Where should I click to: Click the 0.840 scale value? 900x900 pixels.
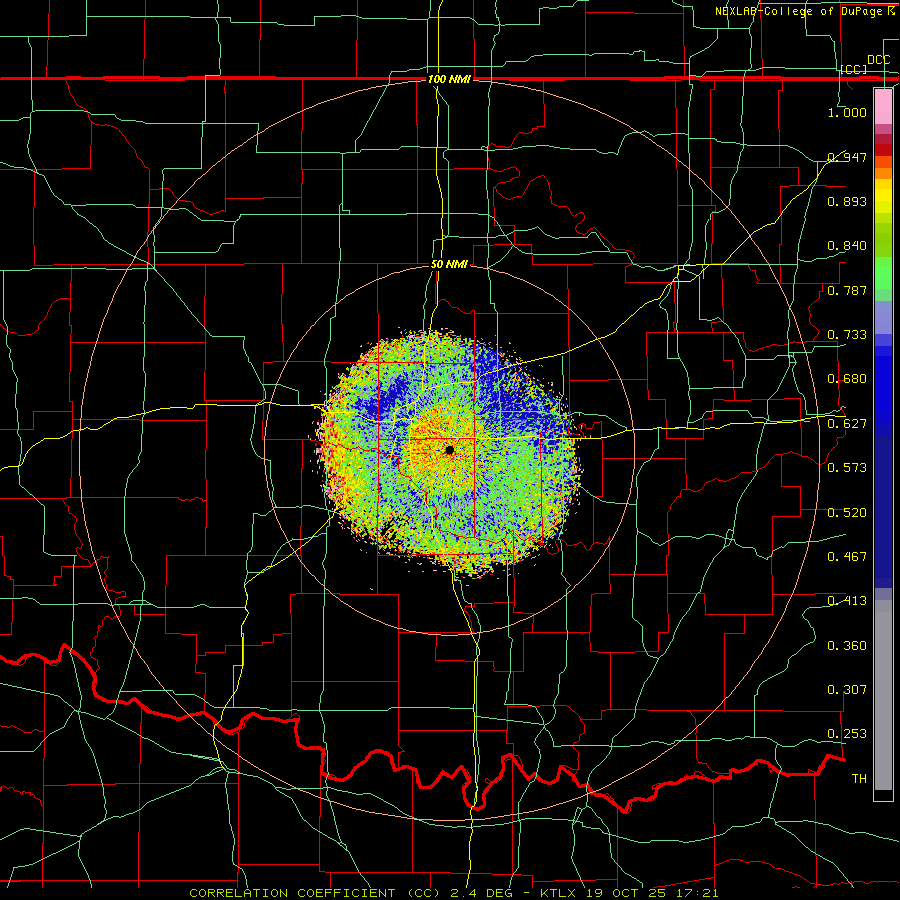tap(847, 246)
